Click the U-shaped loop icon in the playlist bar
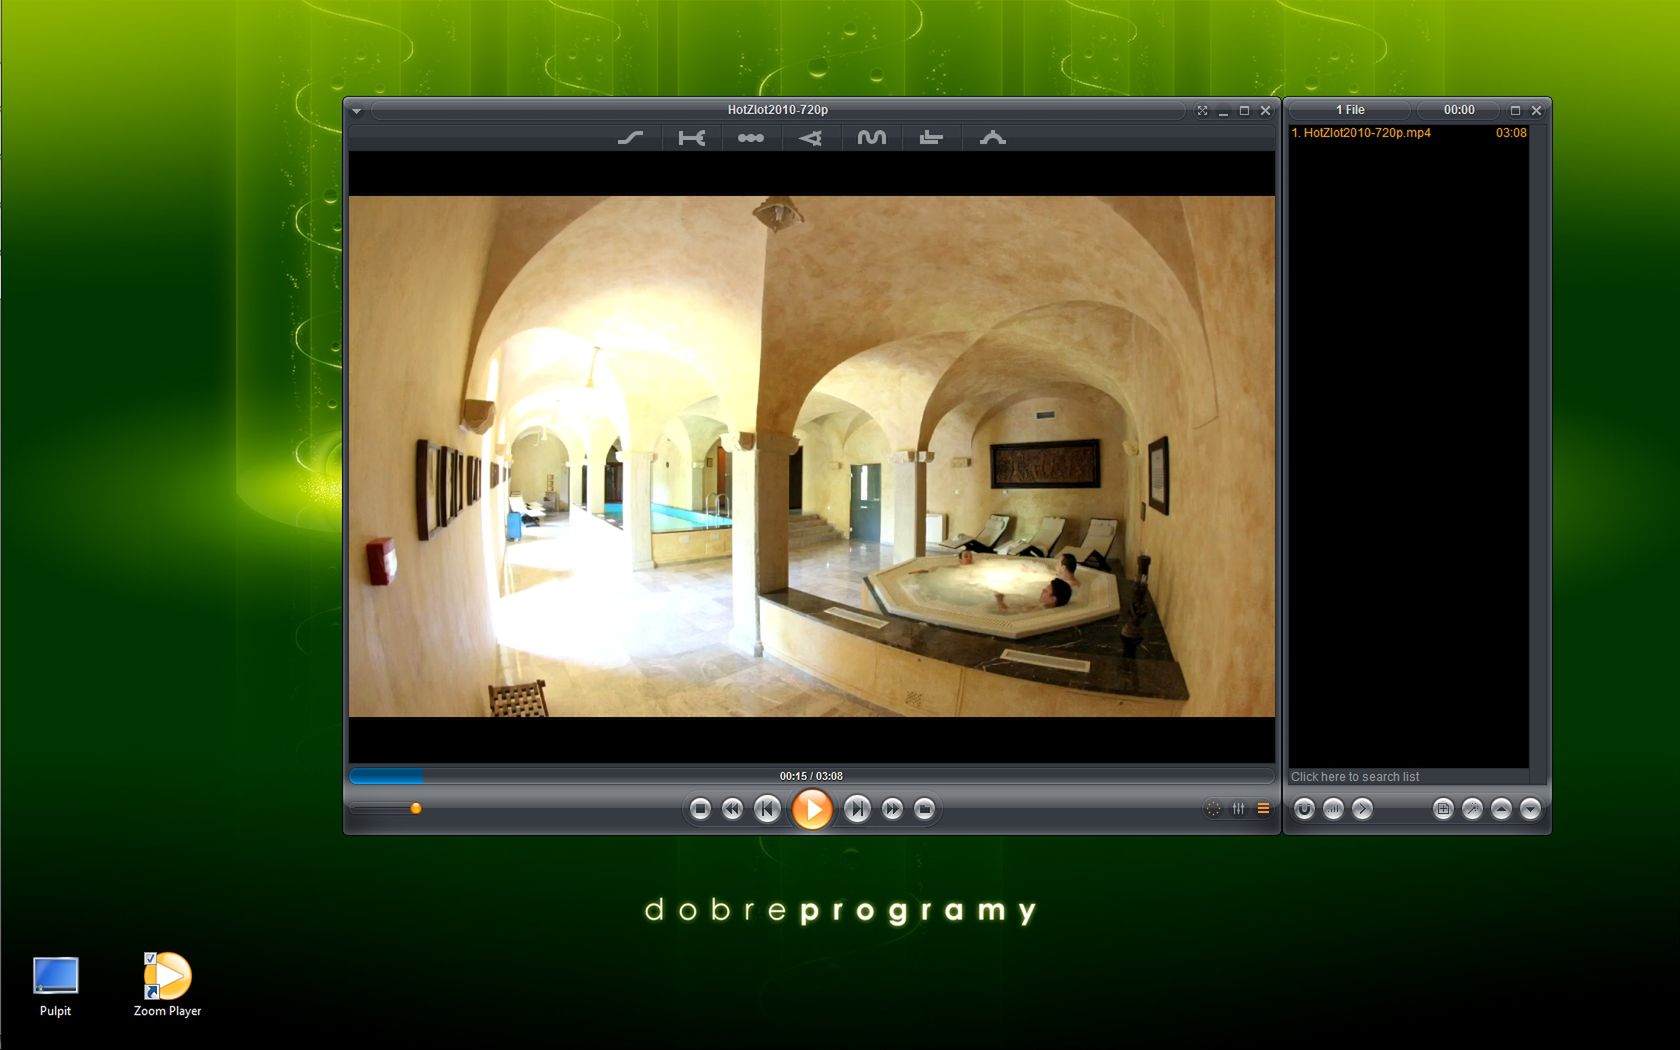Screen dimensions: 1680x1050 pos(1304,809)
